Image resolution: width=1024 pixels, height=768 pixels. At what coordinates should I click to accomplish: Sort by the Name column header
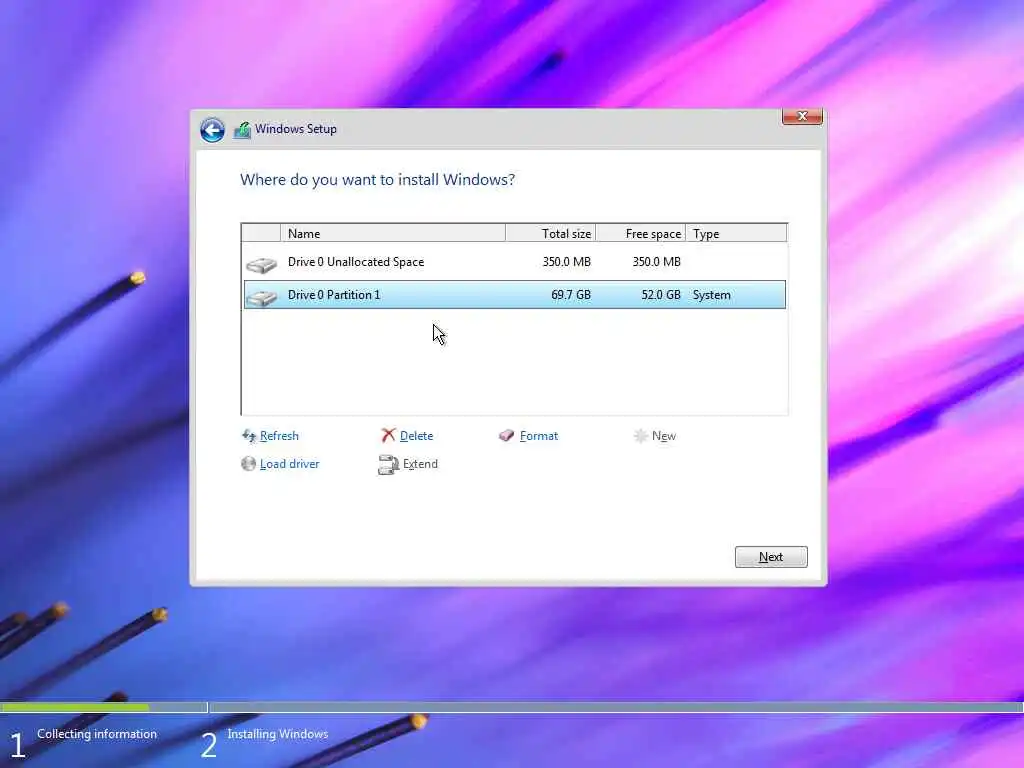(x=392, y=233)
